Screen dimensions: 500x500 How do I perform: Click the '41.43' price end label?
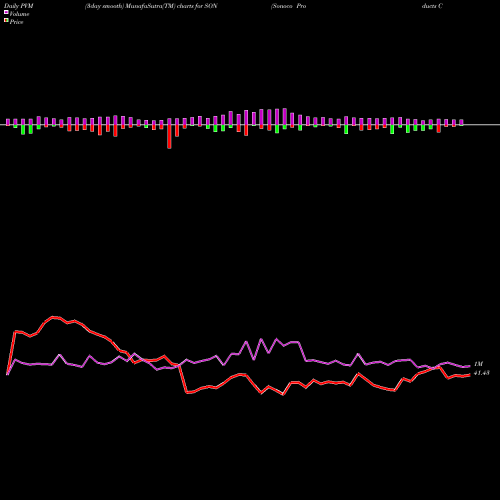[482, 373]
